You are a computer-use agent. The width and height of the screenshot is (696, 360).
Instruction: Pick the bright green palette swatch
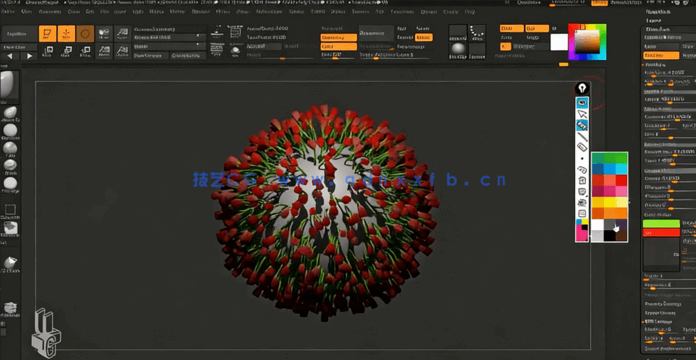[x=621, y=158]
